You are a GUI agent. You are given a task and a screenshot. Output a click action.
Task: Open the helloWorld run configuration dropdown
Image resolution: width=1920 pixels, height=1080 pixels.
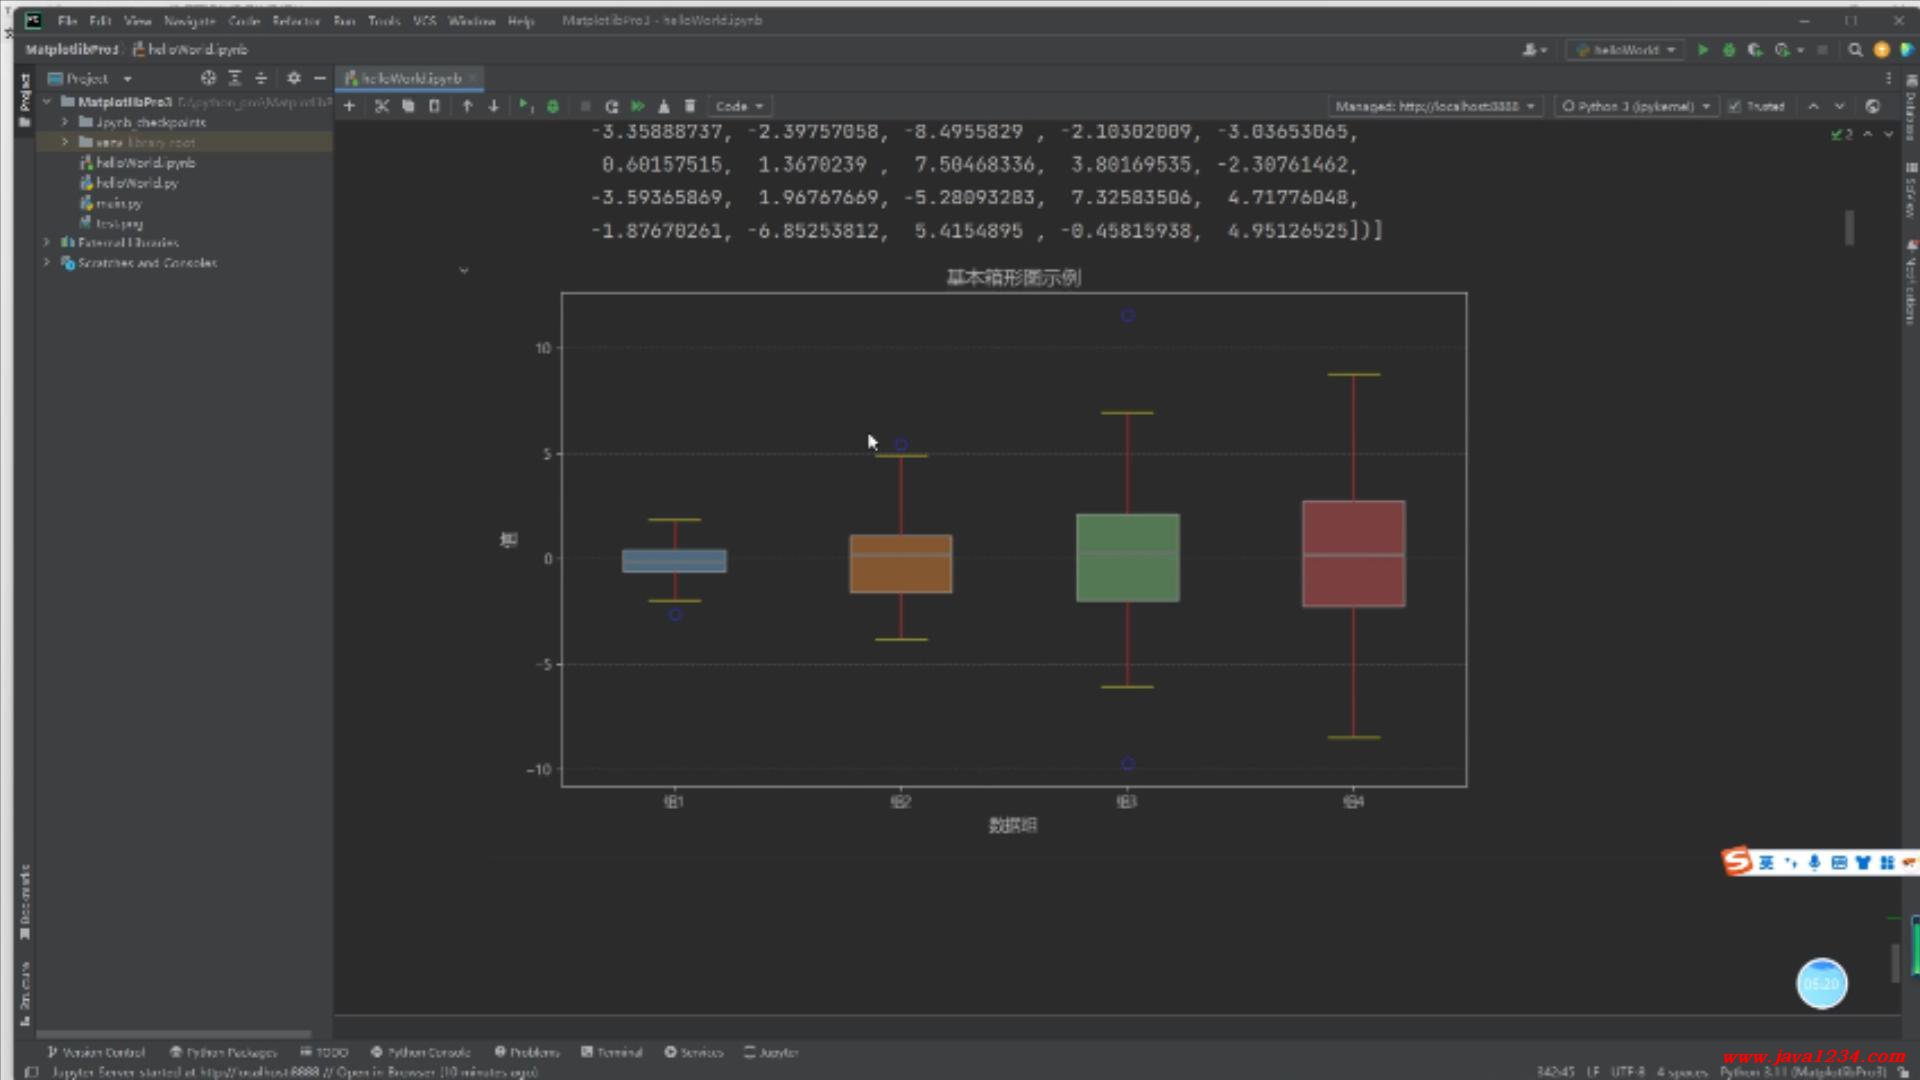1624,49
